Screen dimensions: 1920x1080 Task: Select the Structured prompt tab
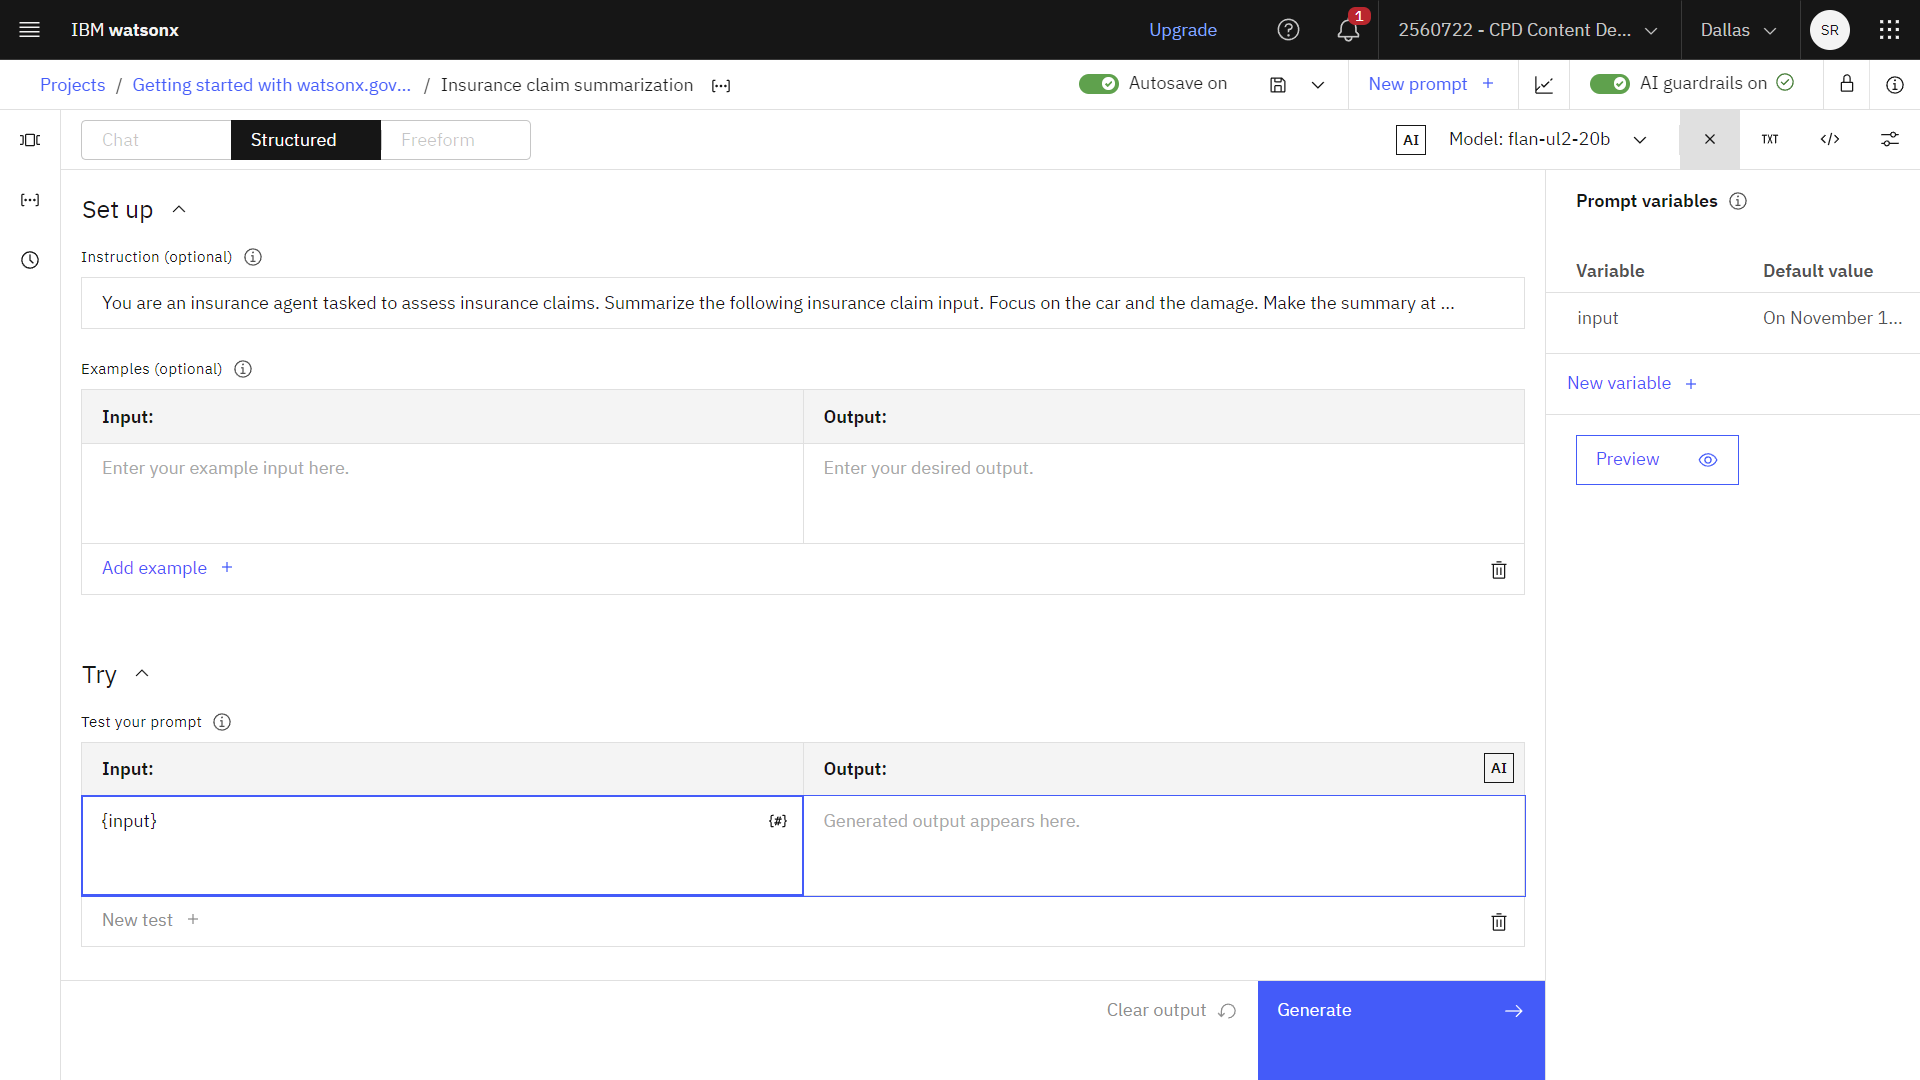(293, 140)
